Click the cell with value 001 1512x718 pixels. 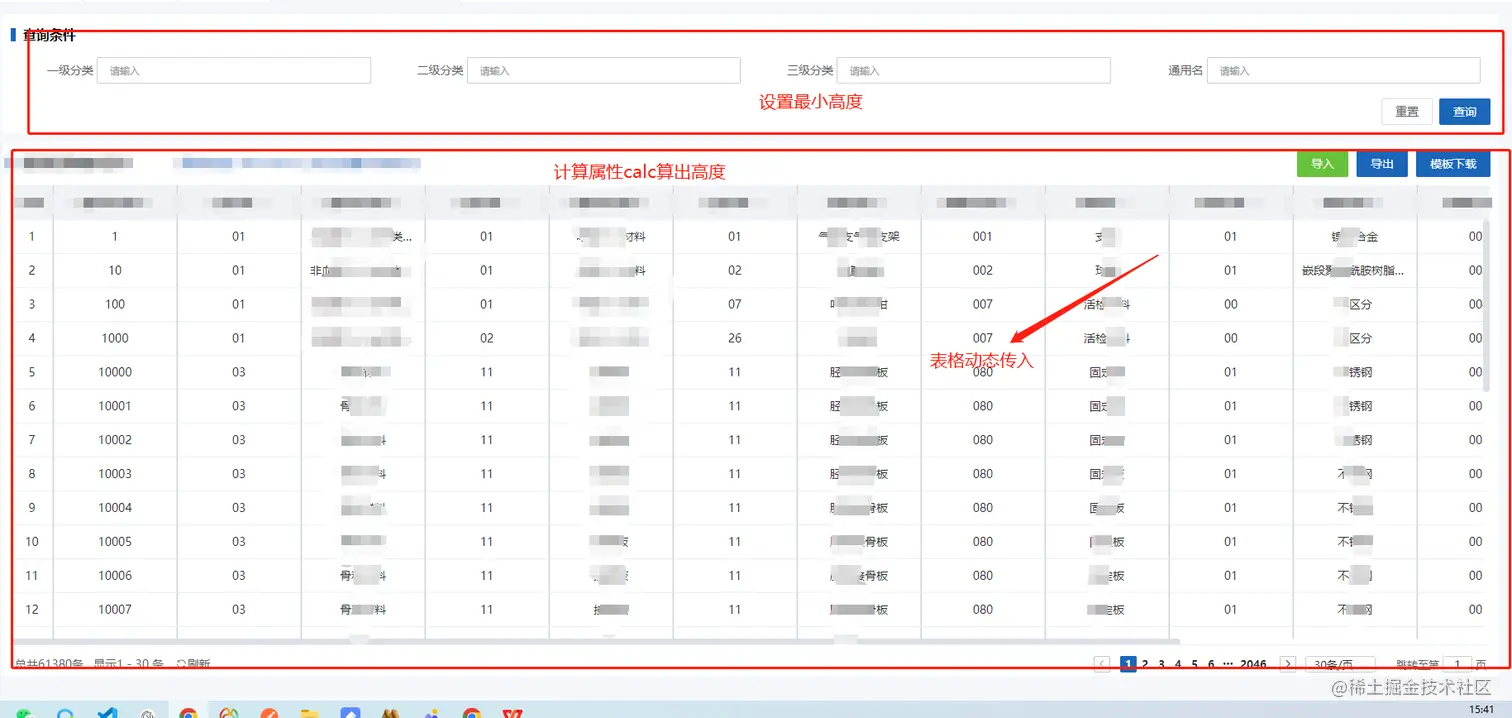(983, 237)
